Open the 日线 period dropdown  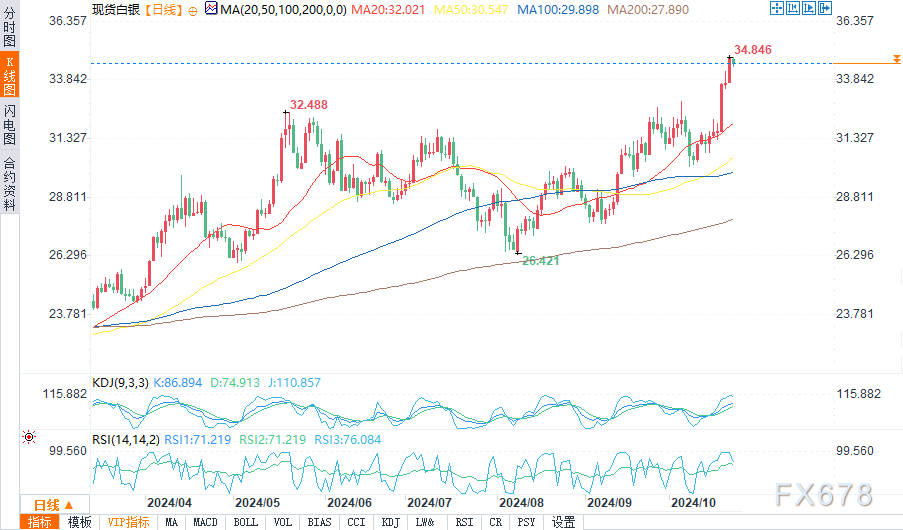(54, 505)
